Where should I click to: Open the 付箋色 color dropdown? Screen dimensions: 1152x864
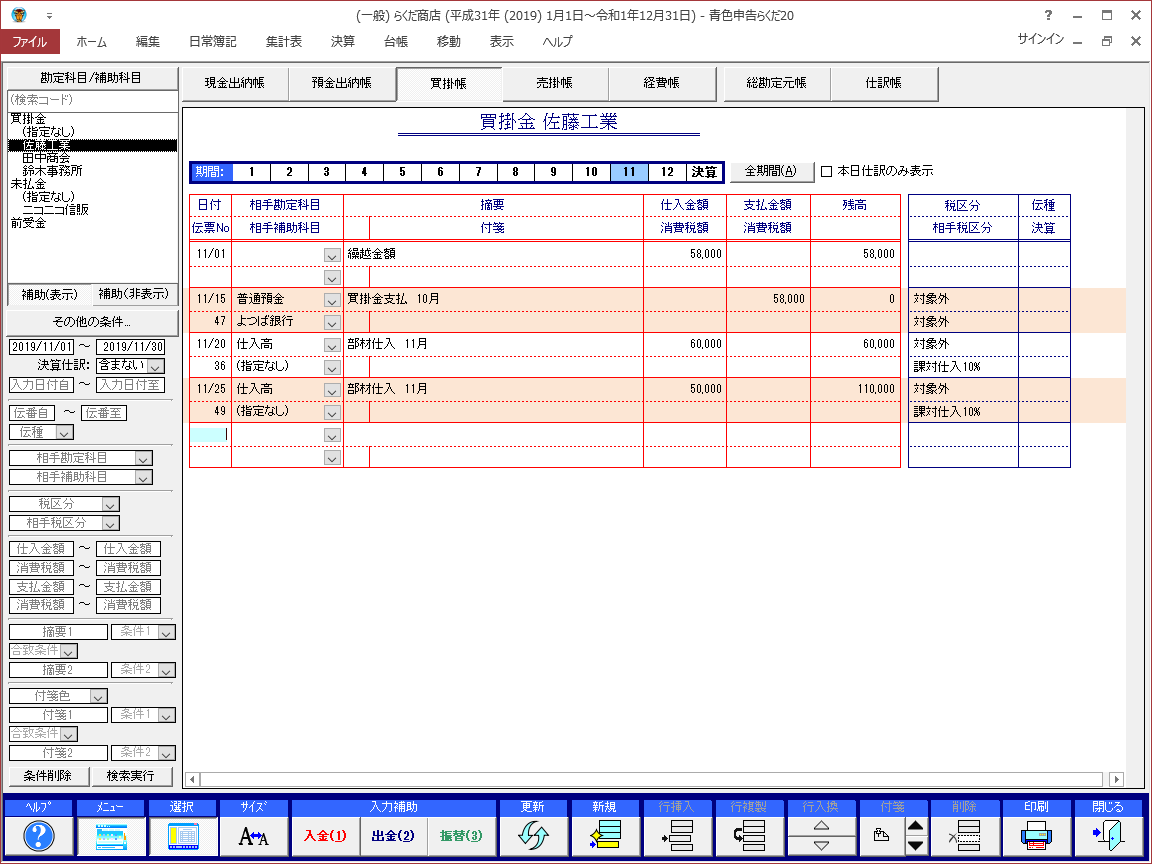[x=98, y=696]
